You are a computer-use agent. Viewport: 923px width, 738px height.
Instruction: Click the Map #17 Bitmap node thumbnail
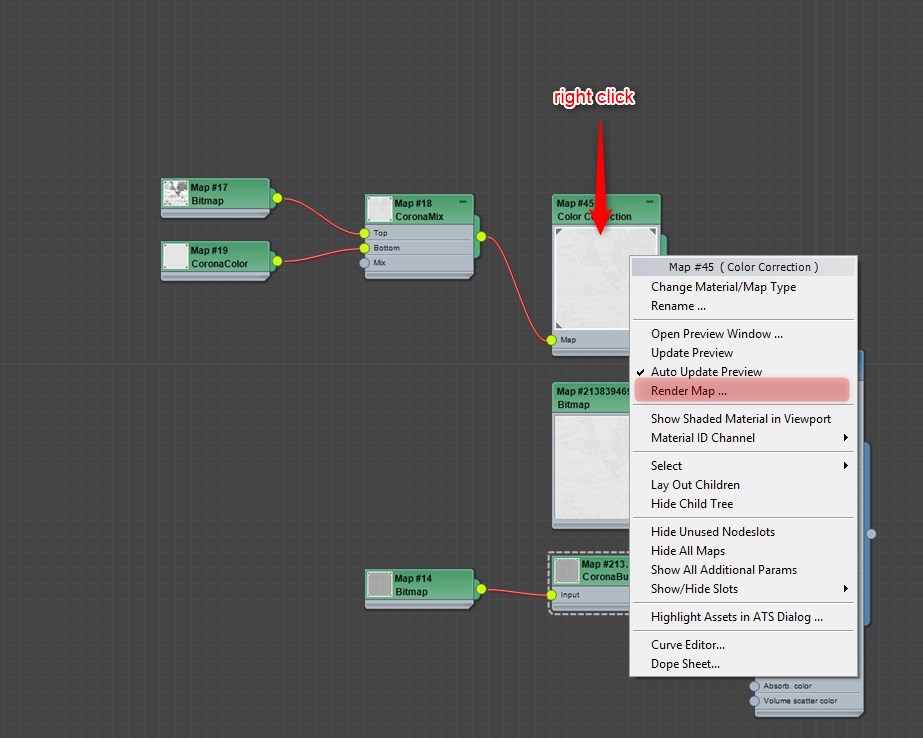[x=176, y=193]
